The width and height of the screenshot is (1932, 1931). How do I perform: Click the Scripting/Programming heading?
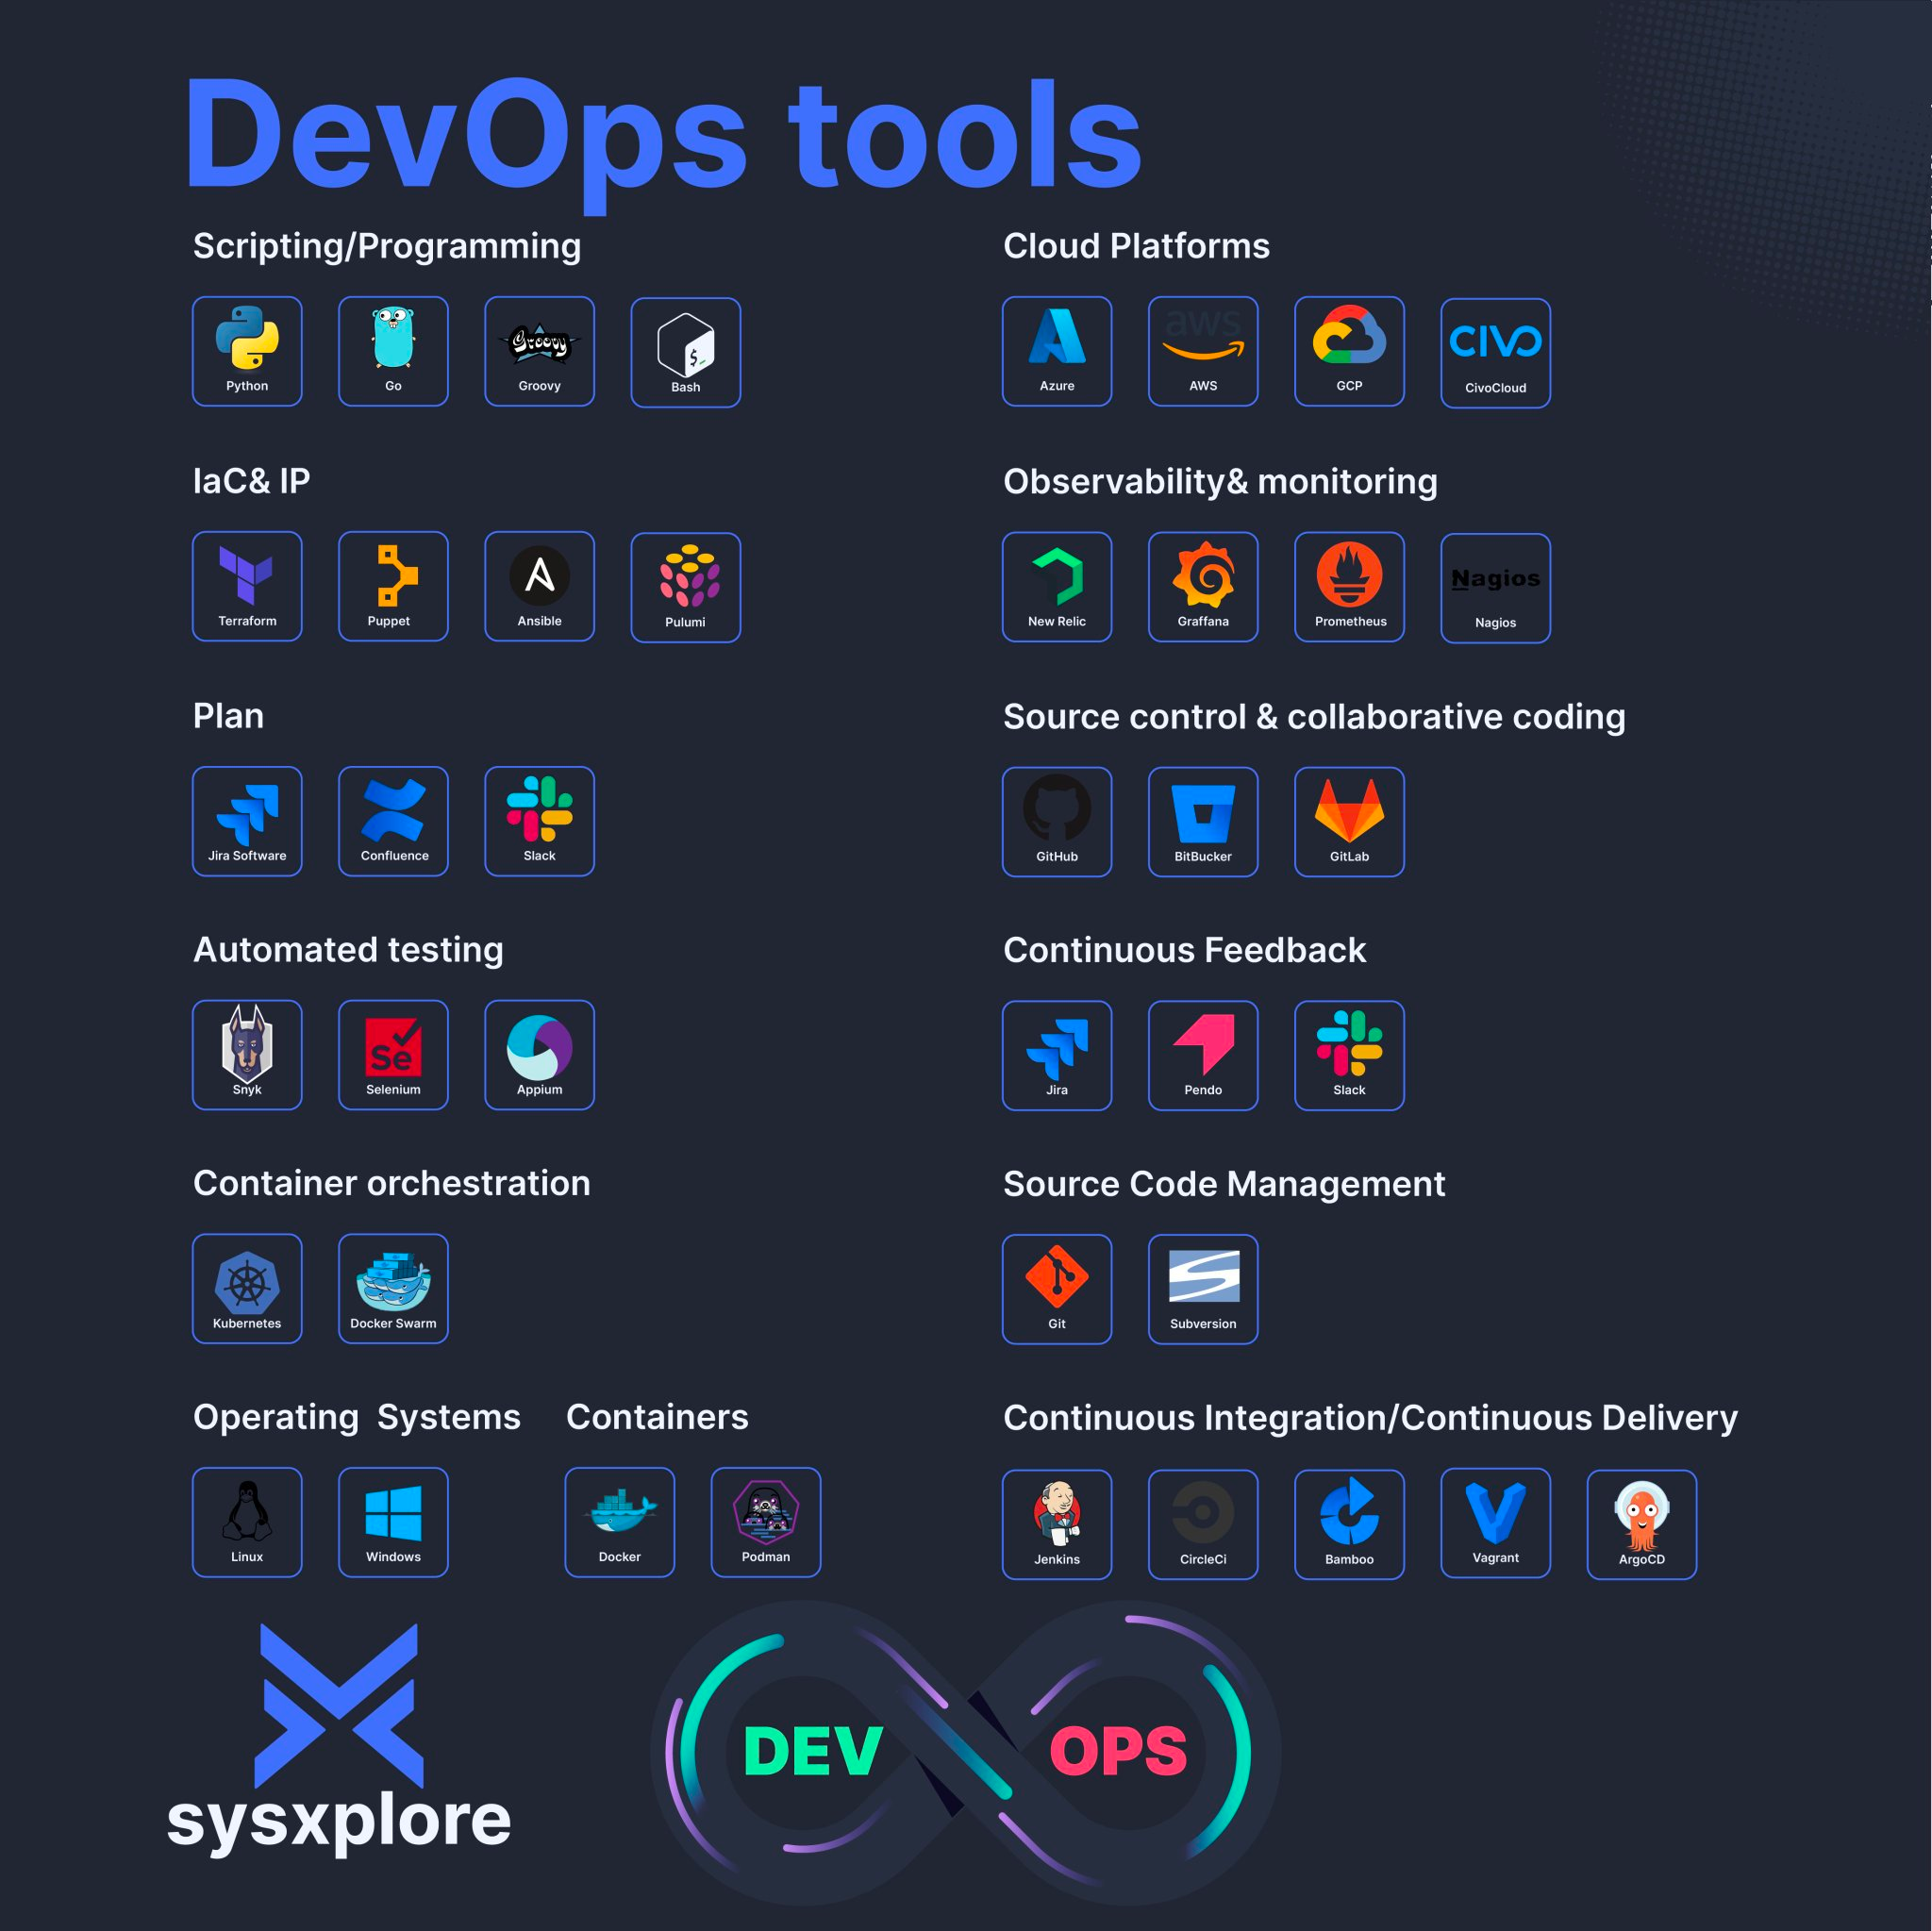[x=387, y=246]
